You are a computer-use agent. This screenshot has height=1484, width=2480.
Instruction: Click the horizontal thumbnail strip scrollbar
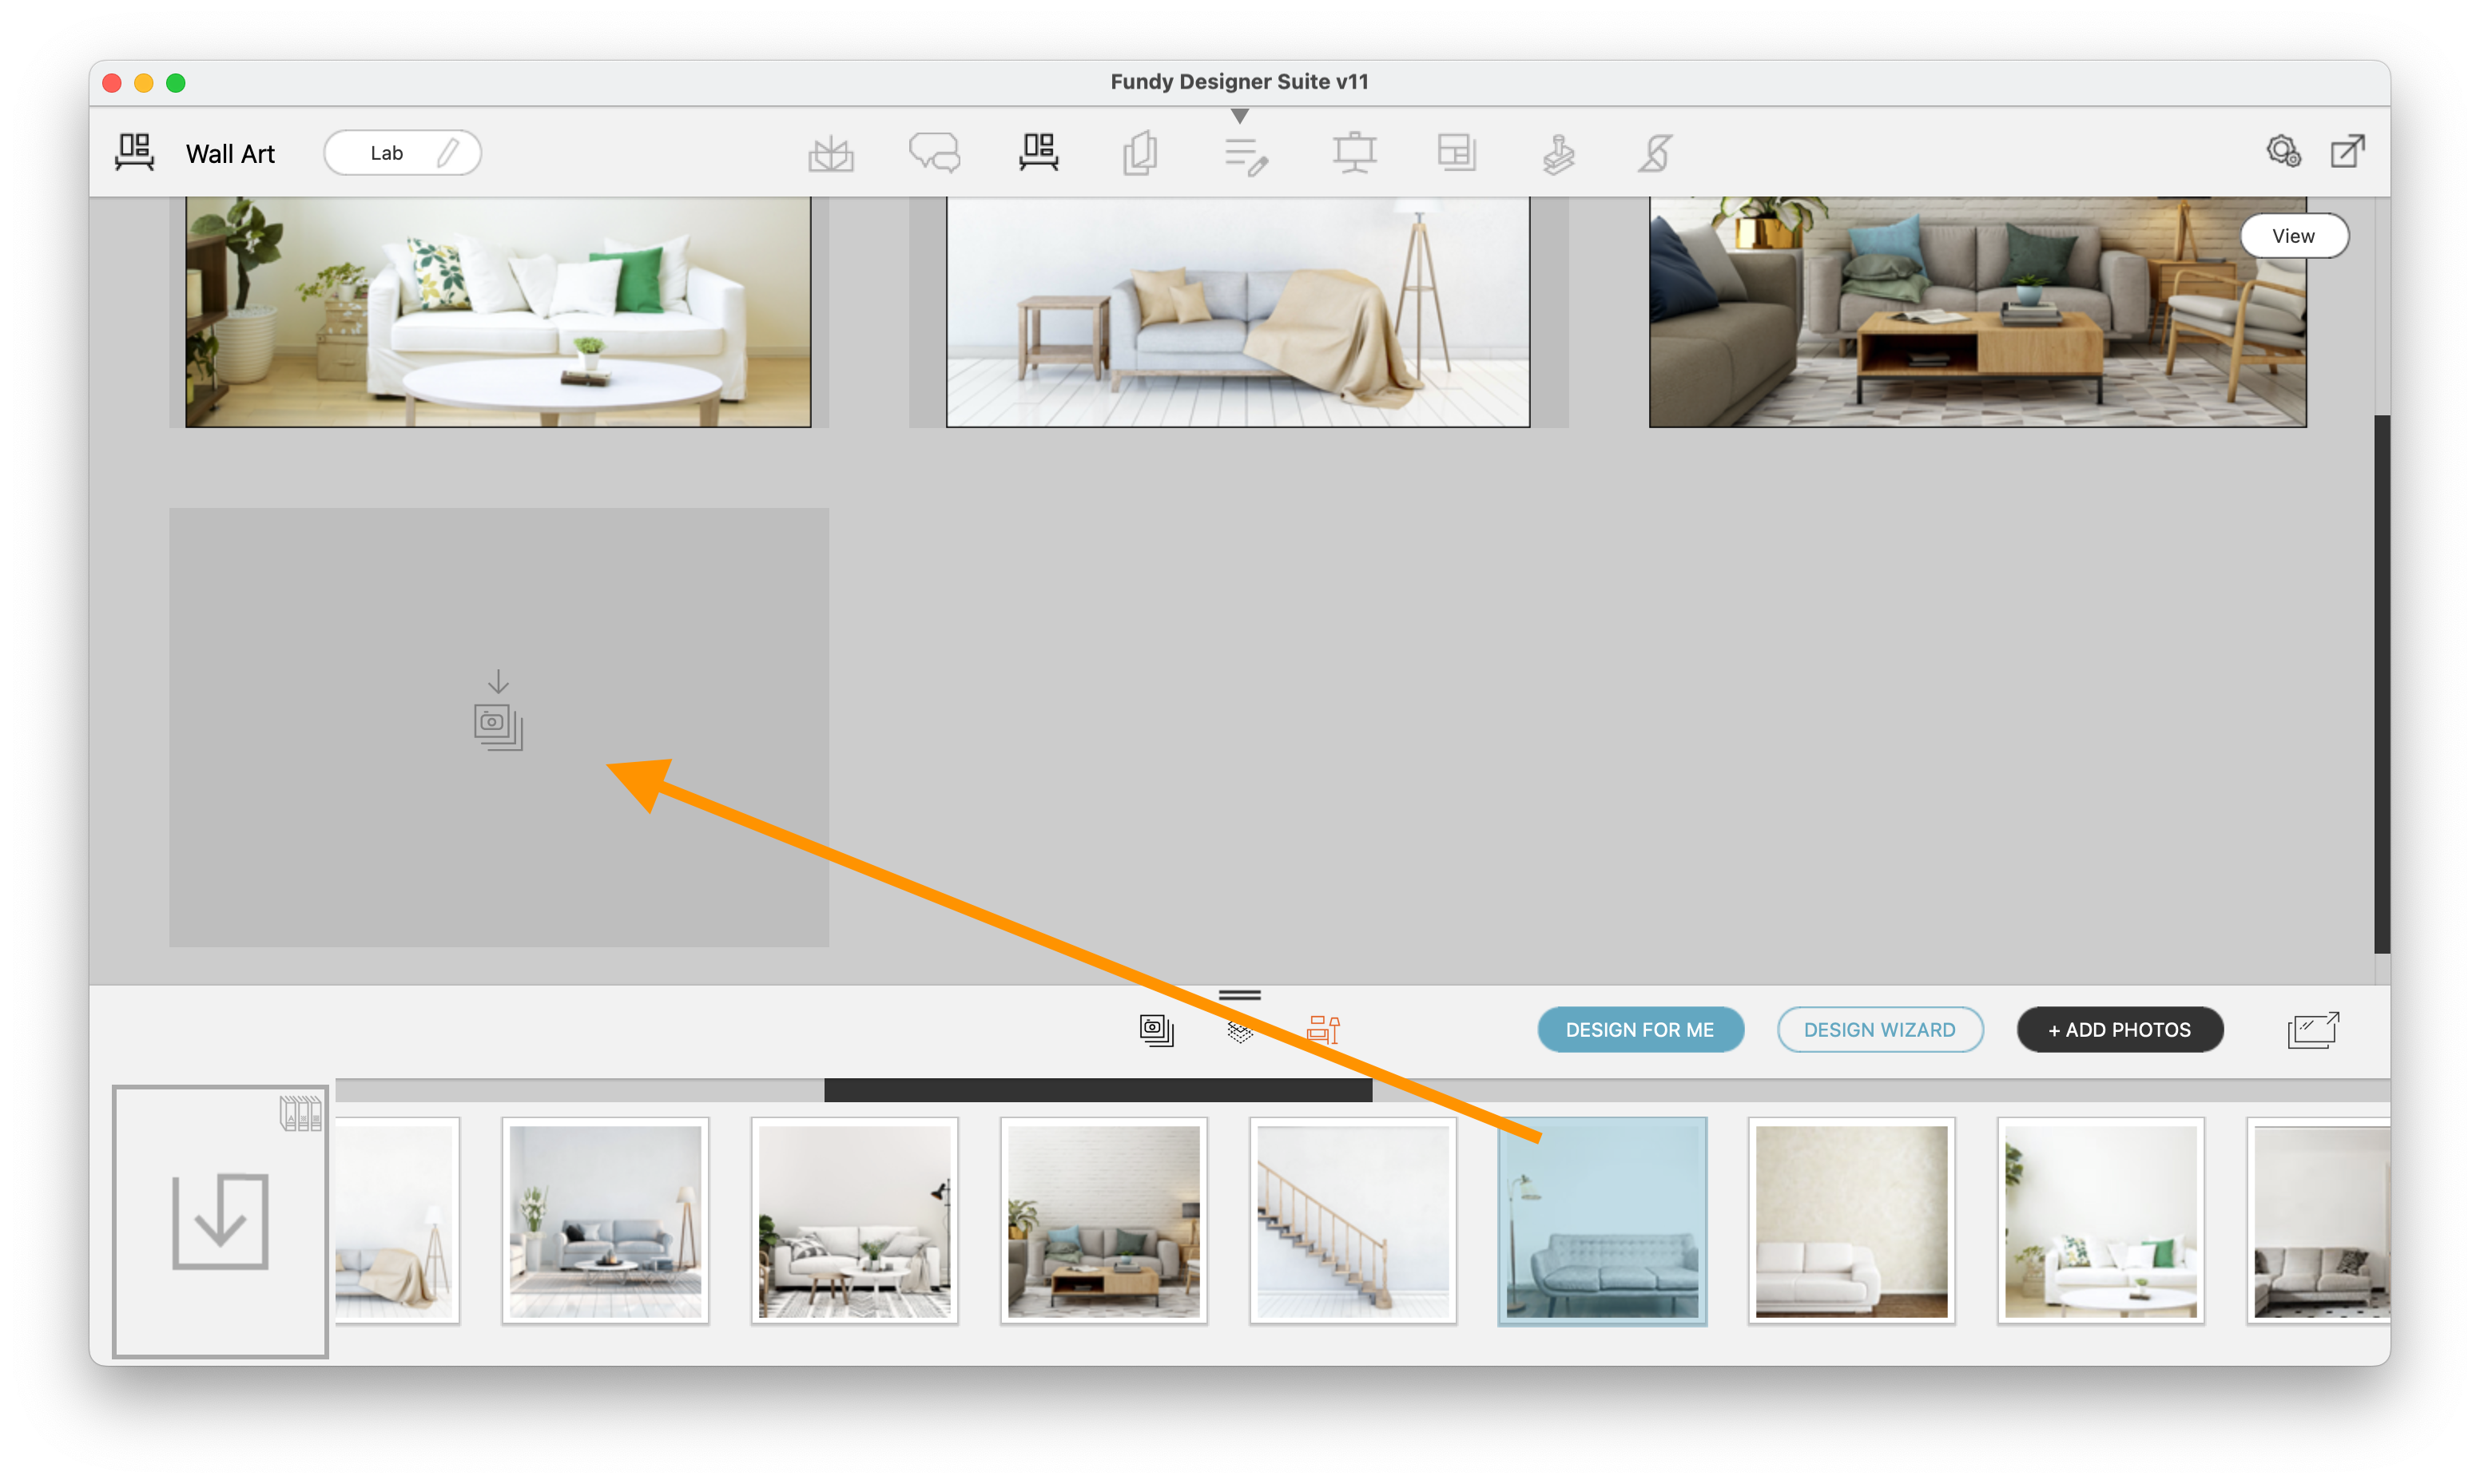(1098, 1090)
